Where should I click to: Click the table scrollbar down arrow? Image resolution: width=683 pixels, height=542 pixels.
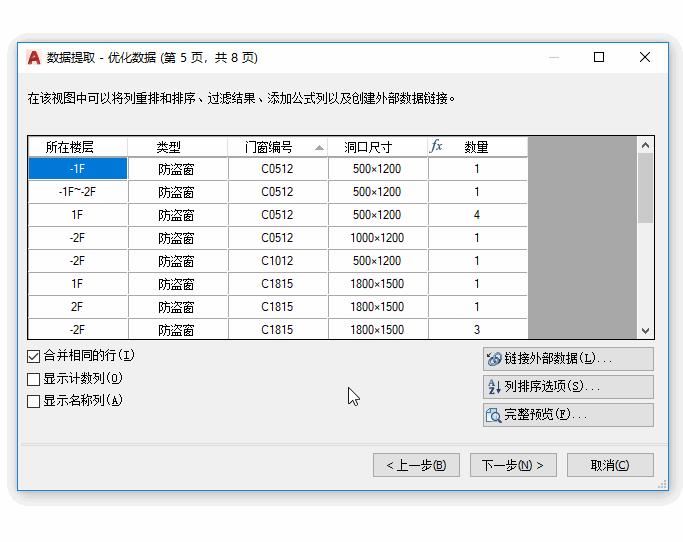click(646, 331)
